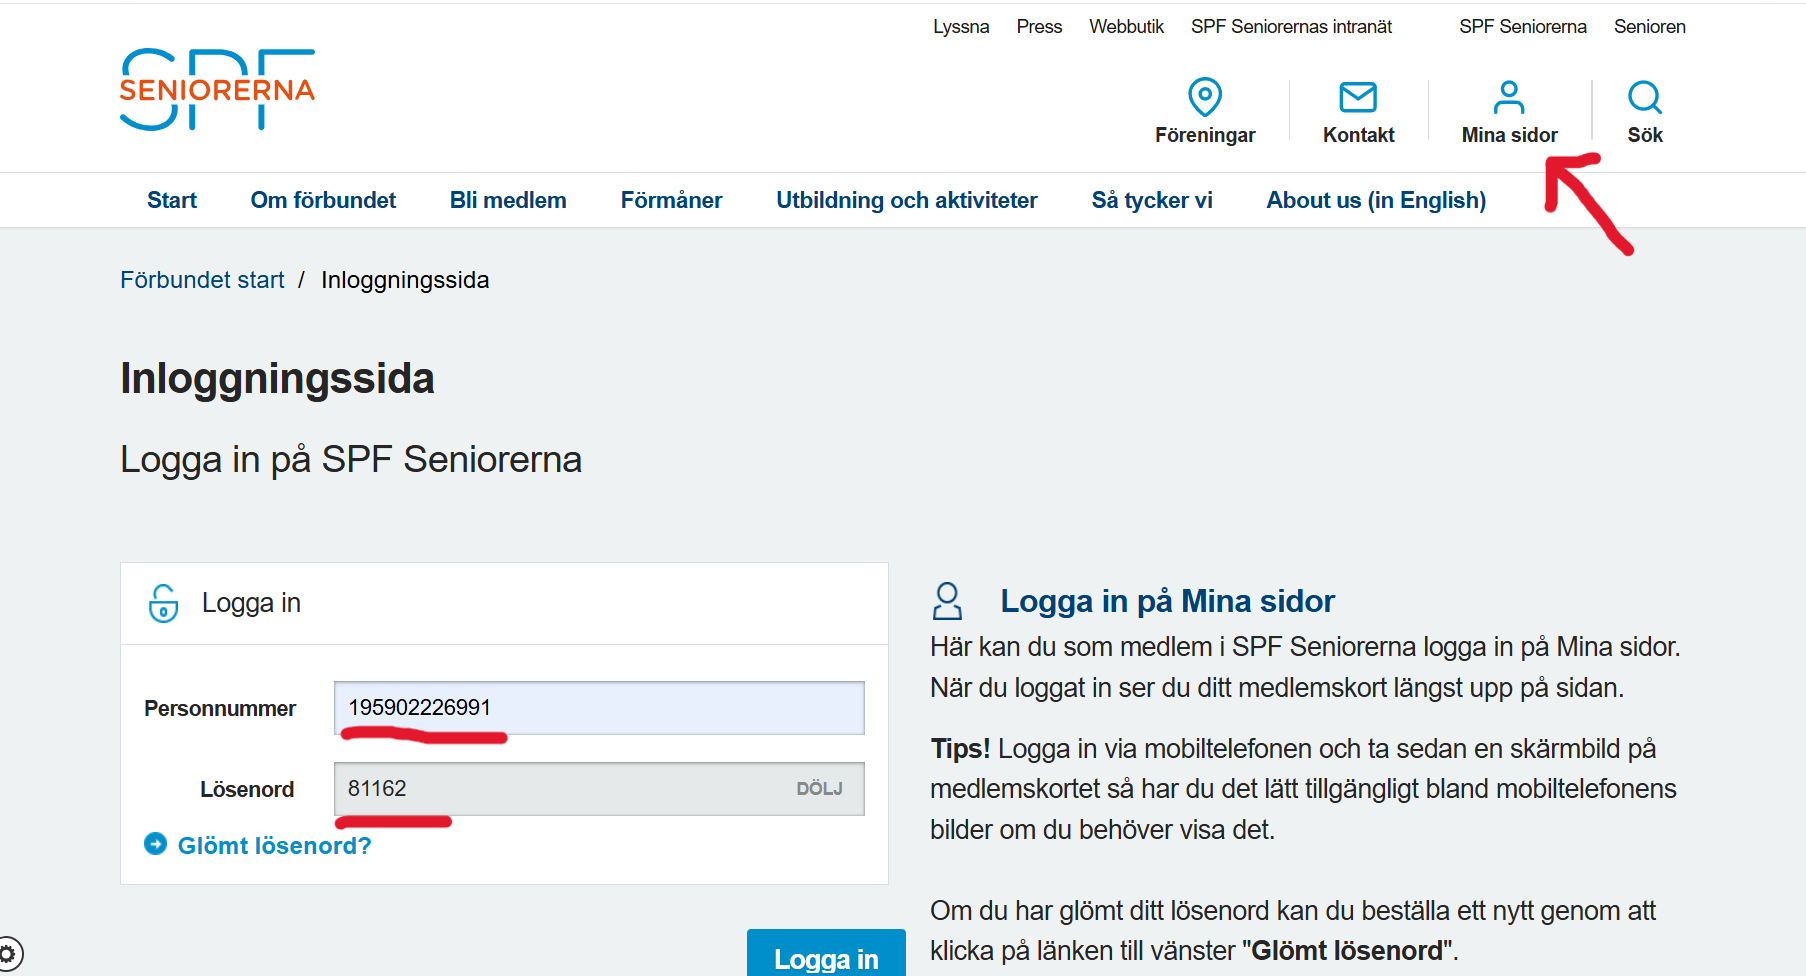Click the blue arrow icon beside Glömt lösenord

click(155, 844)
